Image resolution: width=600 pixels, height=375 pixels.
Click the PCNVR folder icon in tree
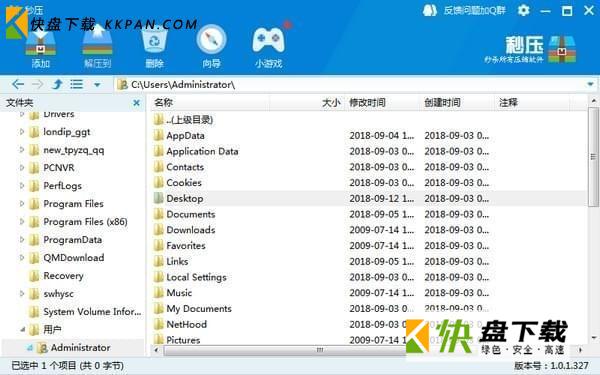click(x=34, y=168)
